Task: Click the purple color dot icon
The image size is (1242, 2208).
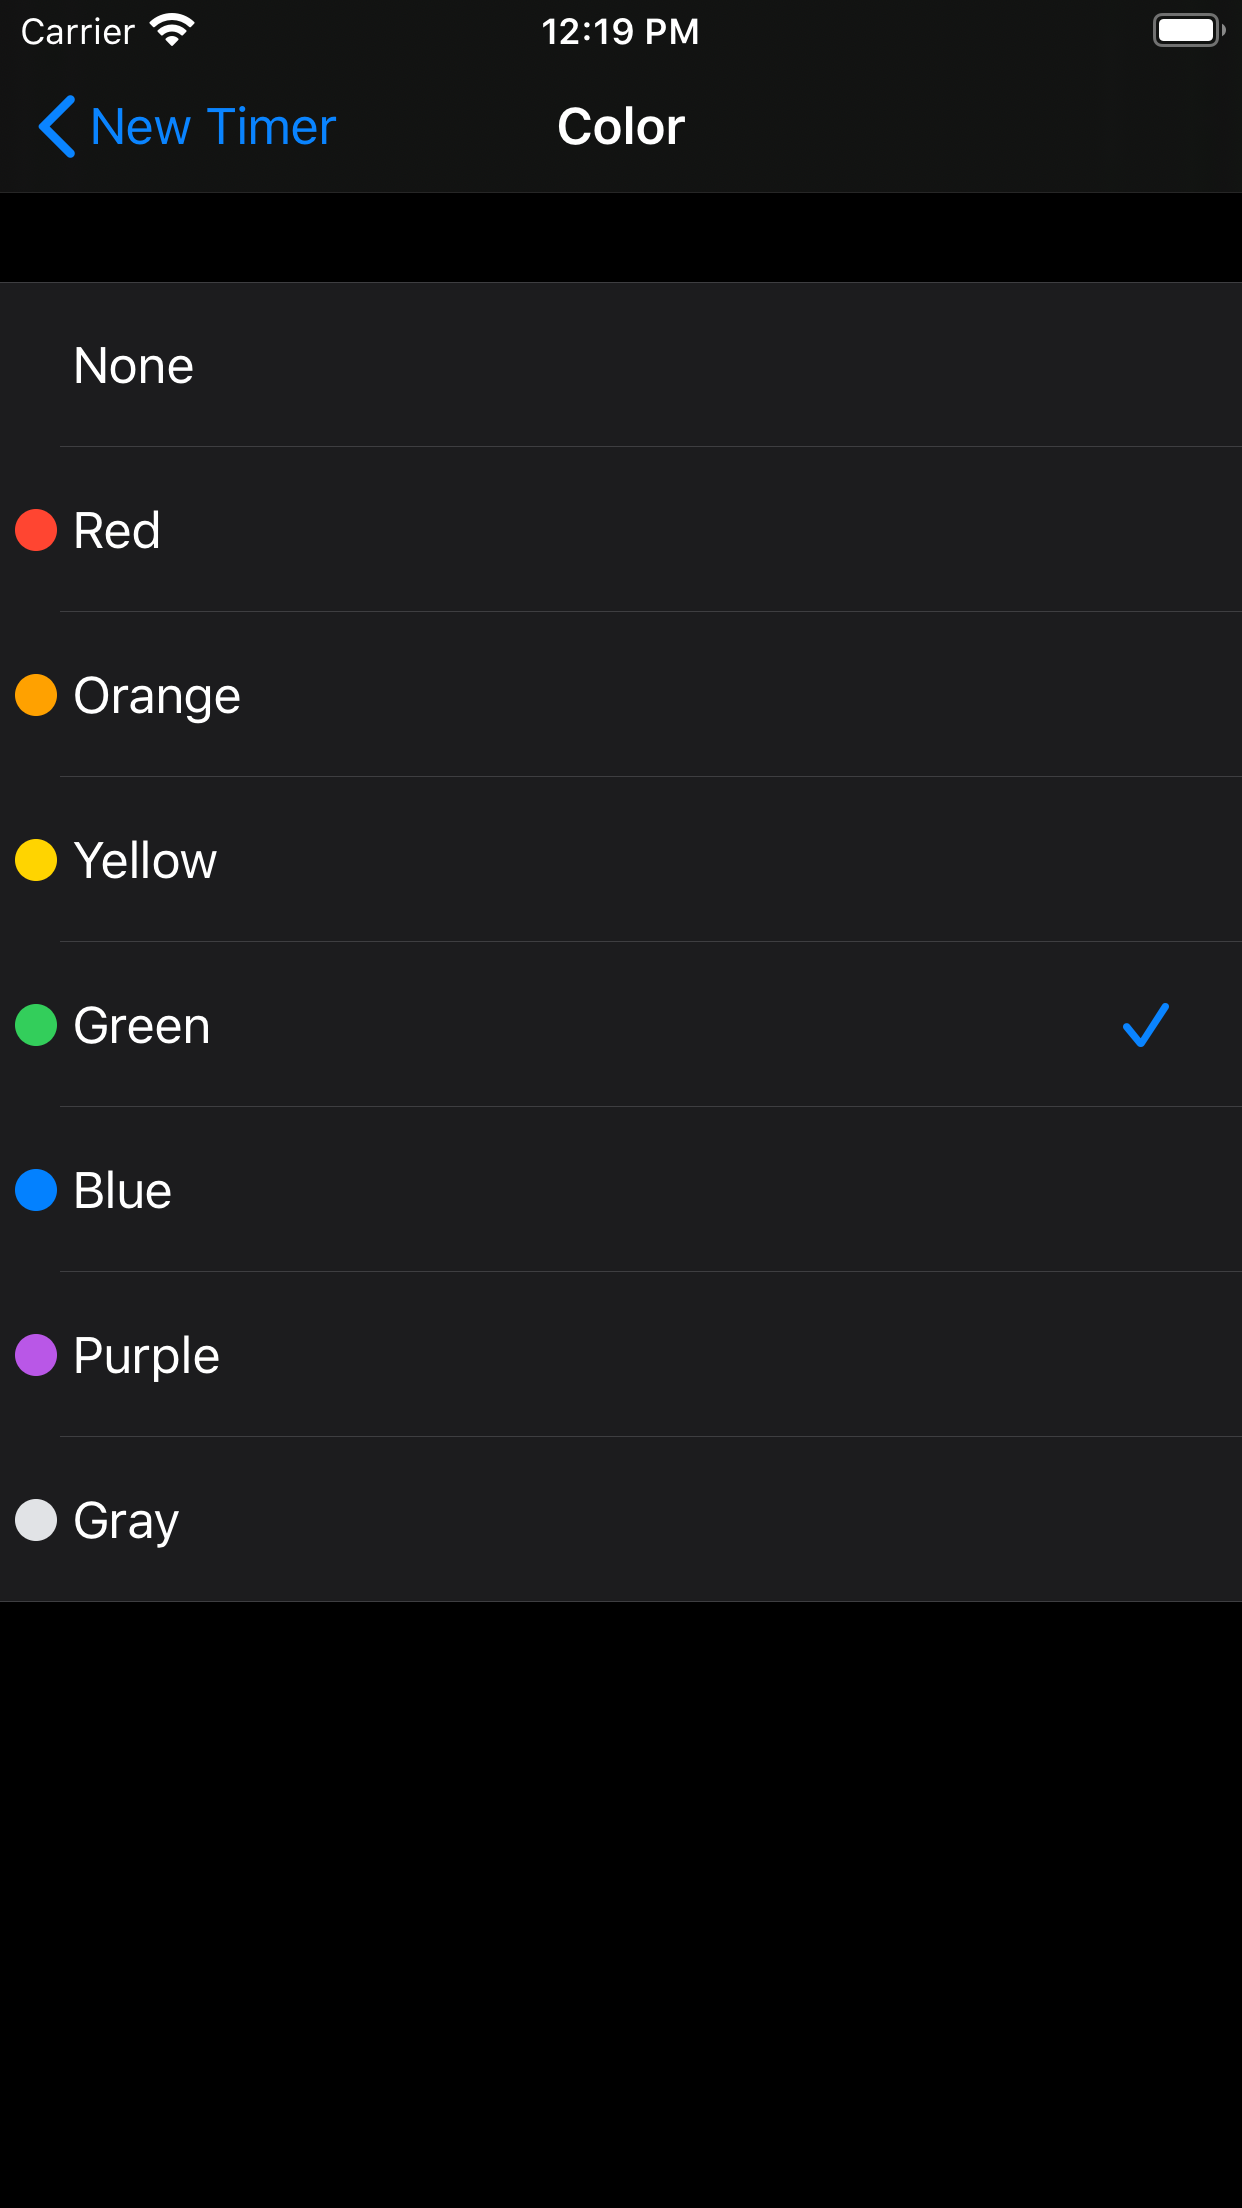Action: coord(36,1355)
